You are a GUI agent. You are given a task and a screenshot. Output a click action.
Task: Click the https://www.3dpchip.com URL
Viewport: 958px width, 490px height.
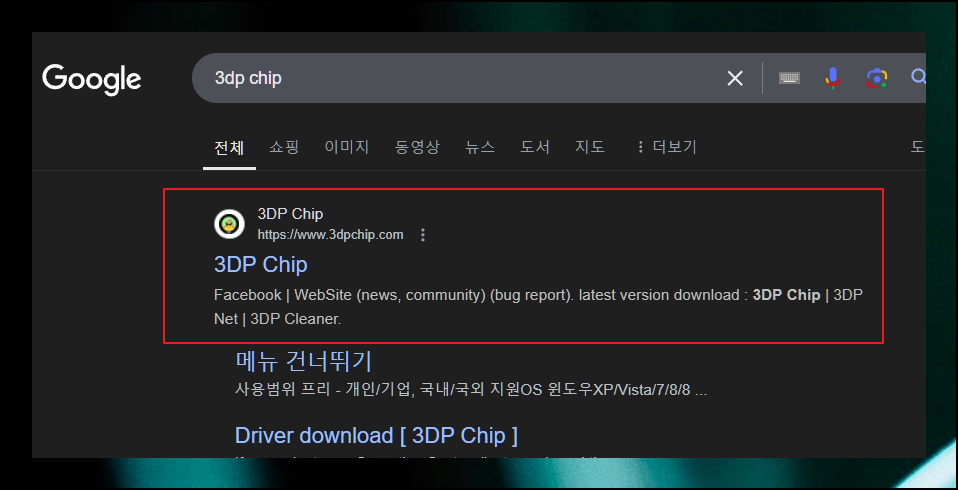(x=331, y=235)
